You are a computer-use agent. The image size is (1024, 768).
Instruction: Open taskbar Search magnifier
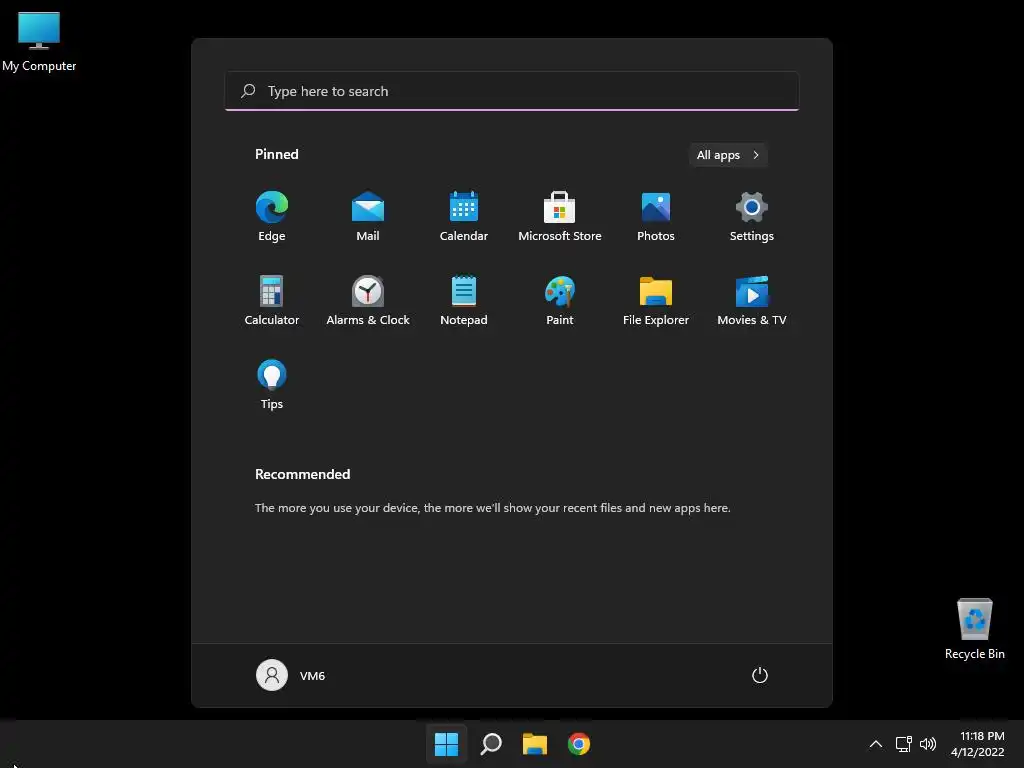click(x=491, y=744)
